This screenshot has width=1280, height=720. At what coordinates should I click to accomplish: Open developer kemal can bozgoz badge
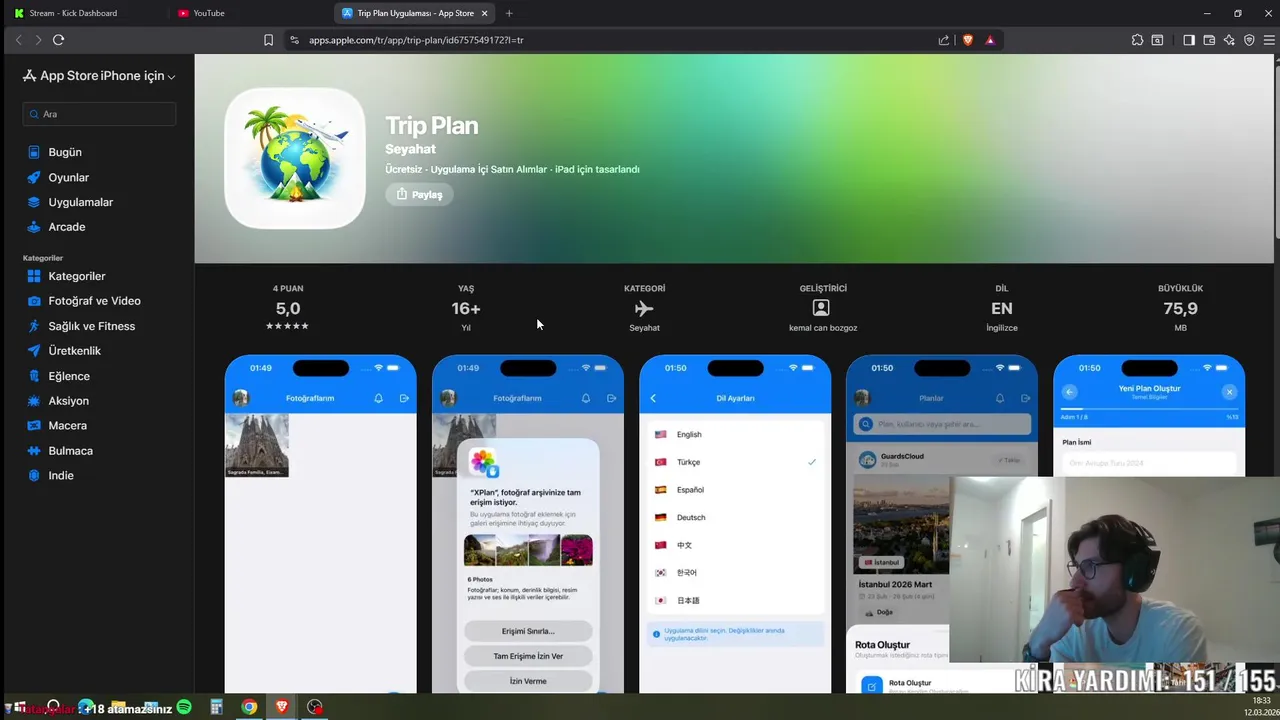click(822, 308)
